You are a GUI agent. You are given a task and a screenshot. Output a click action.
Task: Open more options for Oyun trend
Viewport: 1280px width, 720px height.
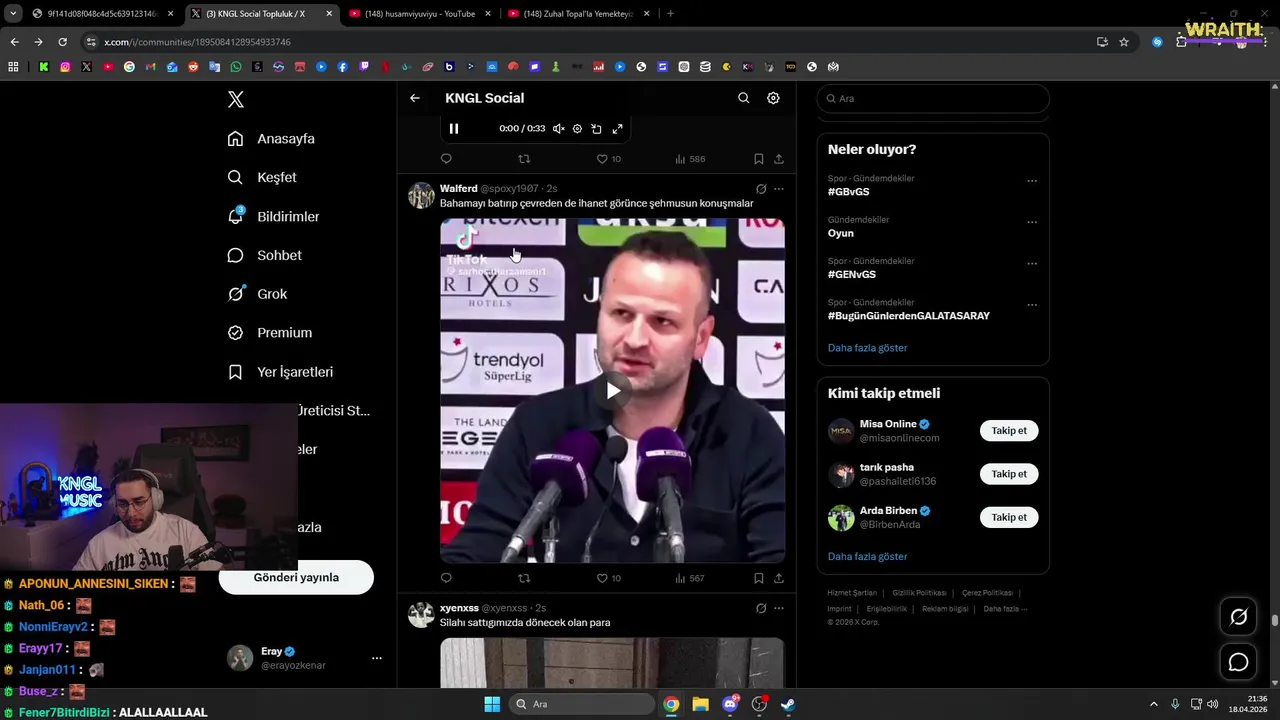[1032, 222]
